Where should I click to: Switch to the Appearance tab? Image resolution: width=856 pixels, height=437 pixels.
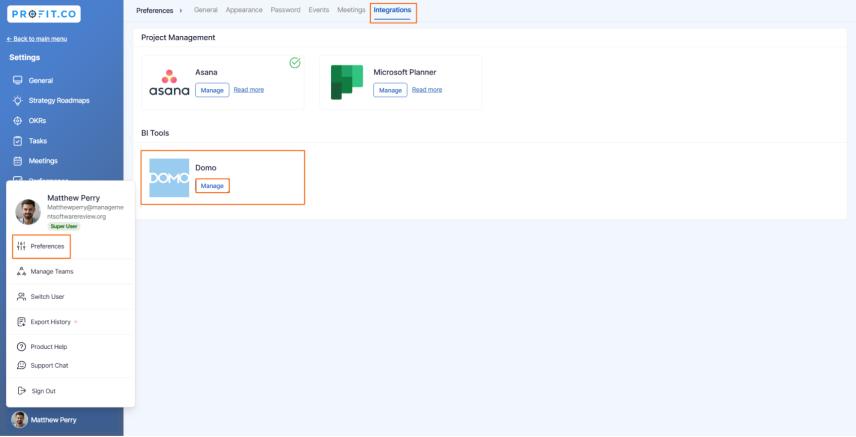pyautogui.click(x=244, y=10)
